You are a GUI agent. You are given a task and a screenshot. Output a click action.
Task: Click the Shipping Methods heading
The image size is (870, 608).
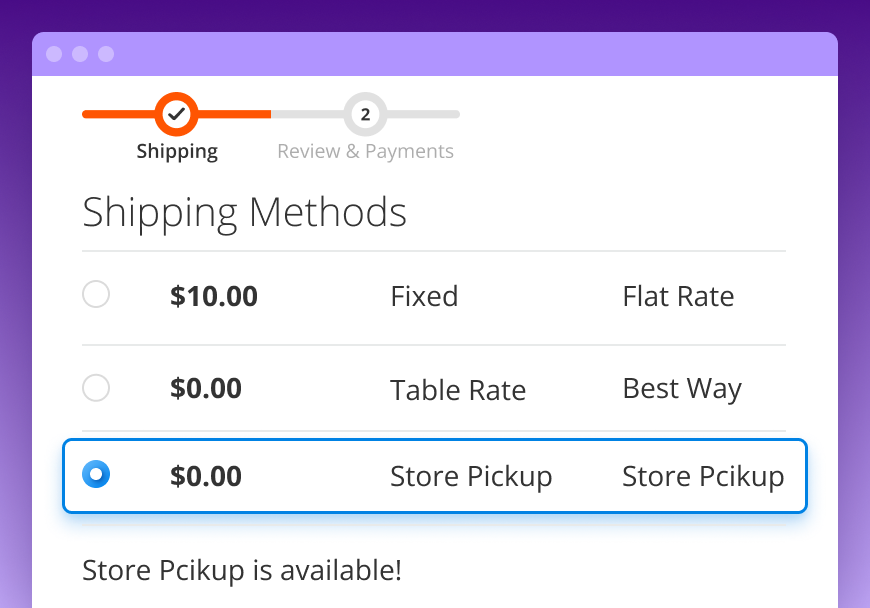pyautogui.click(x=244, y=212)
